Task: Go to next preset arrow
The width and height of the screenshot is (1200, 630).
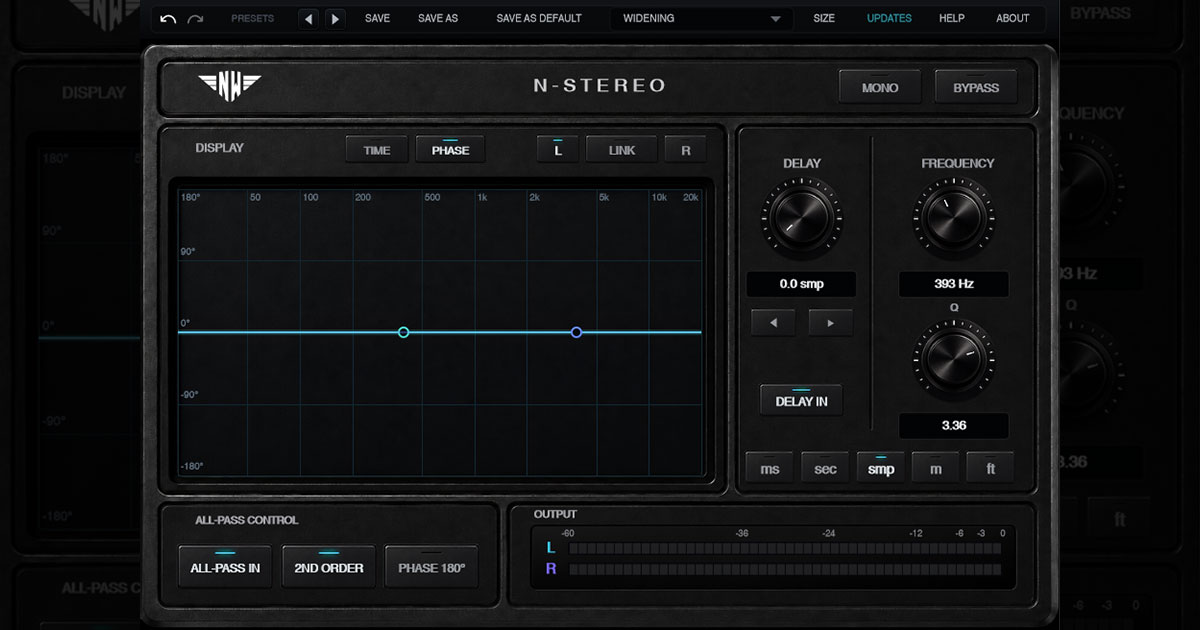Action: [335, 18]
